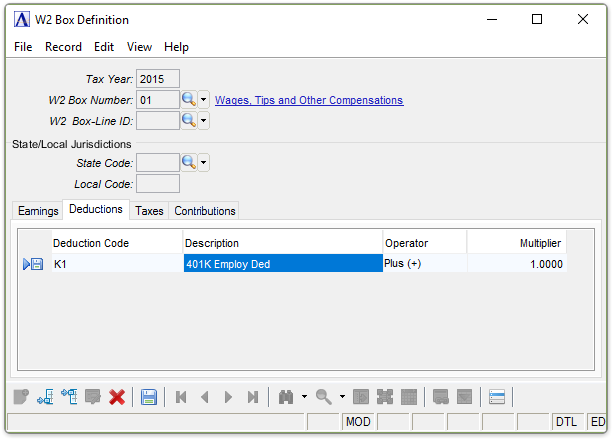Viewport: 616px width, 442px height.
Task: Open the View menu
Action: (x=139, y=47)
